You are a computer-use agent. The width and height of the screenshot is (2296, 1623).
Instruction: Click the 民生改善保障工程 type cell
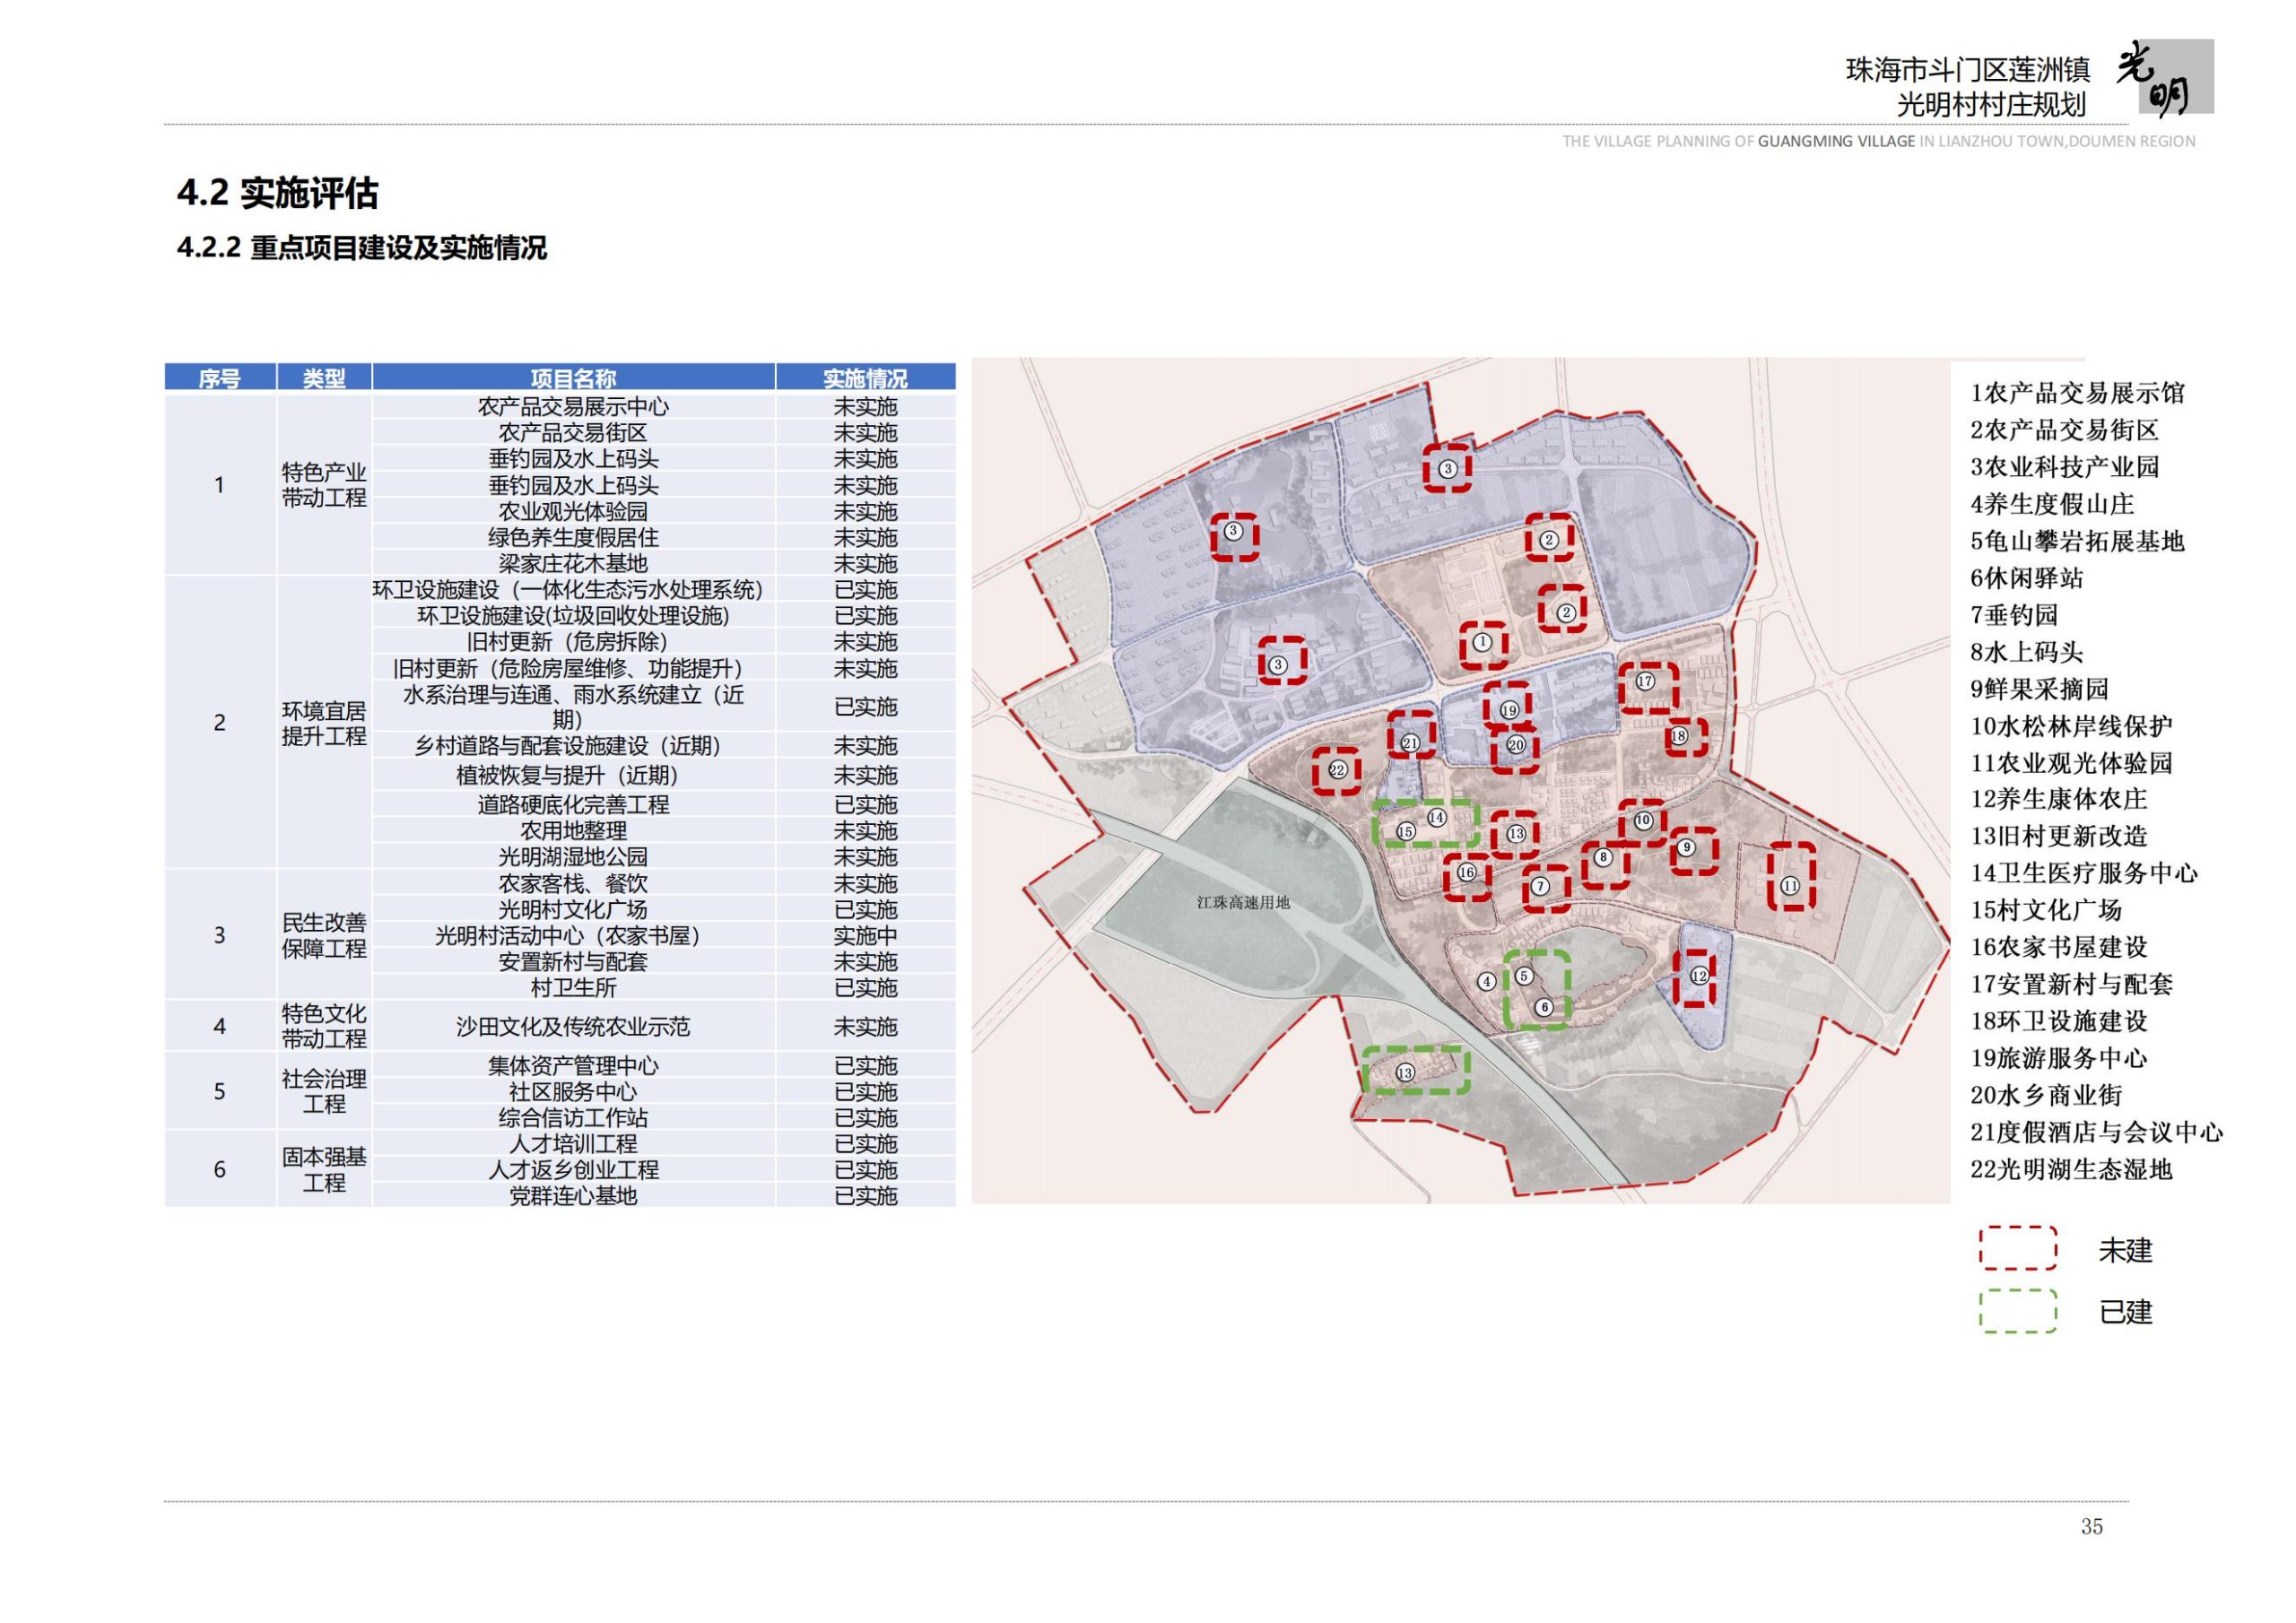(x=324, y=935)
